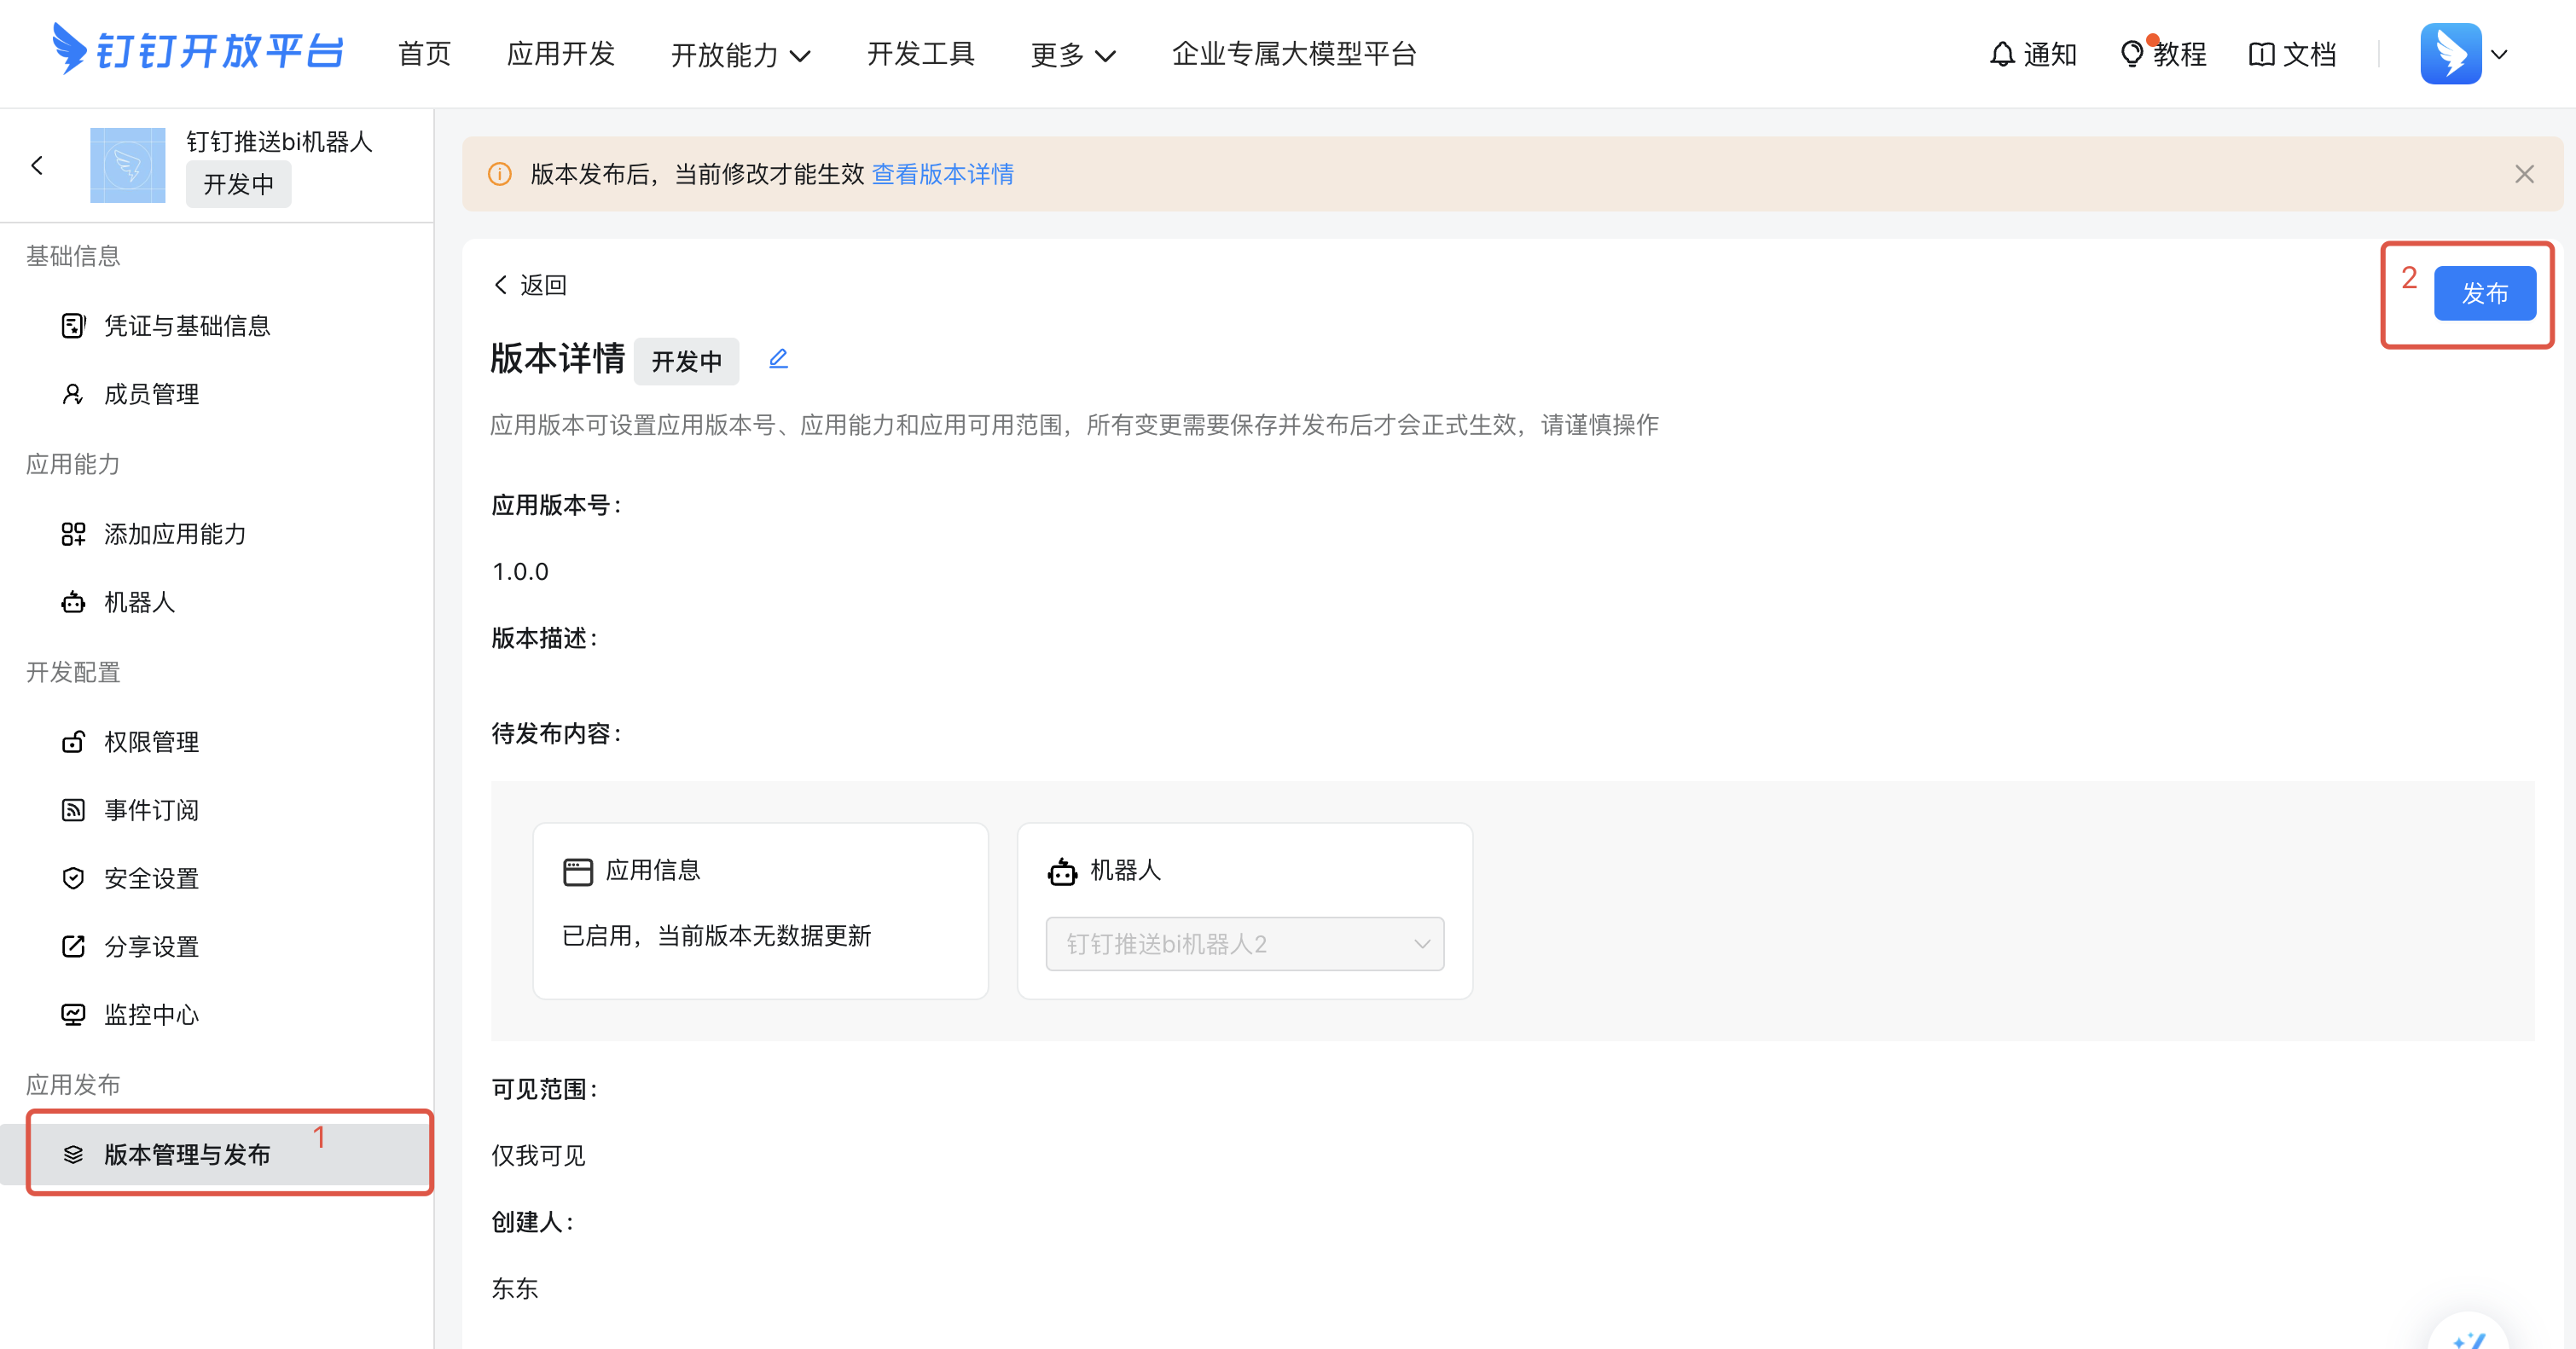Viewport: 2576px width, 1349px height.
Task: Click the sidebar back arrow beside app icon
Action: coord(38,165)
